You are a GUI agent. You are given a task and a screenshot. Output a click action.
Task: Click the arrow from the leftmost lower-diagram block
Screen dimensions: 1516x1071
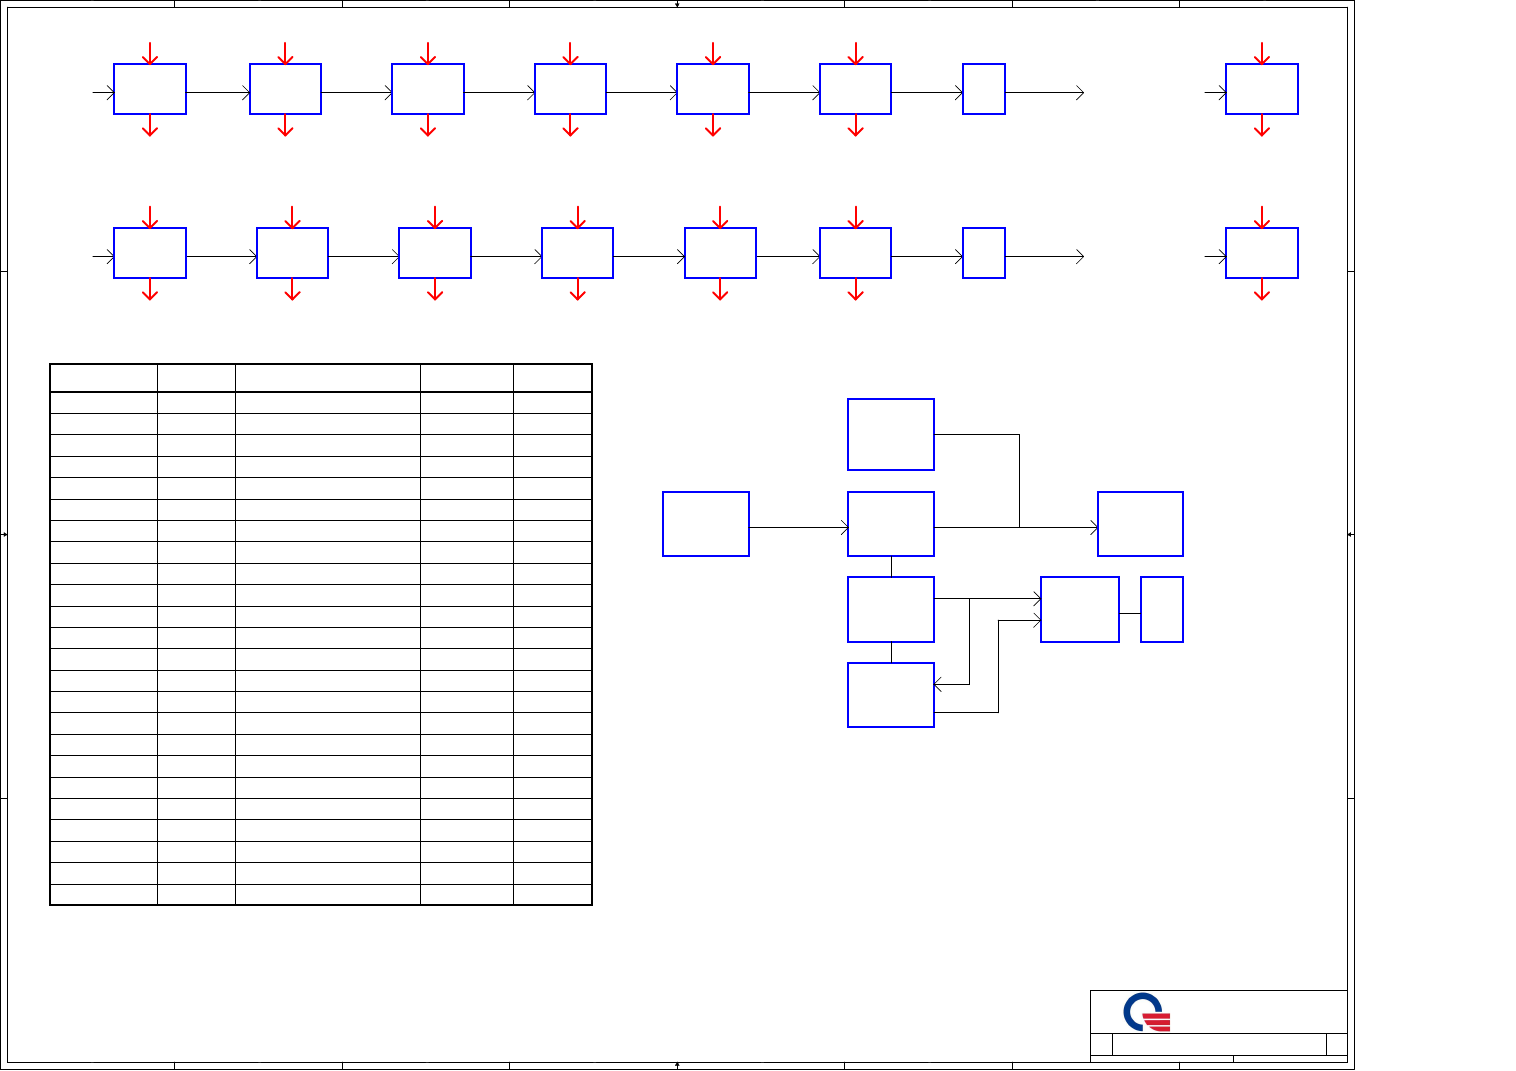tap(798, 527)
